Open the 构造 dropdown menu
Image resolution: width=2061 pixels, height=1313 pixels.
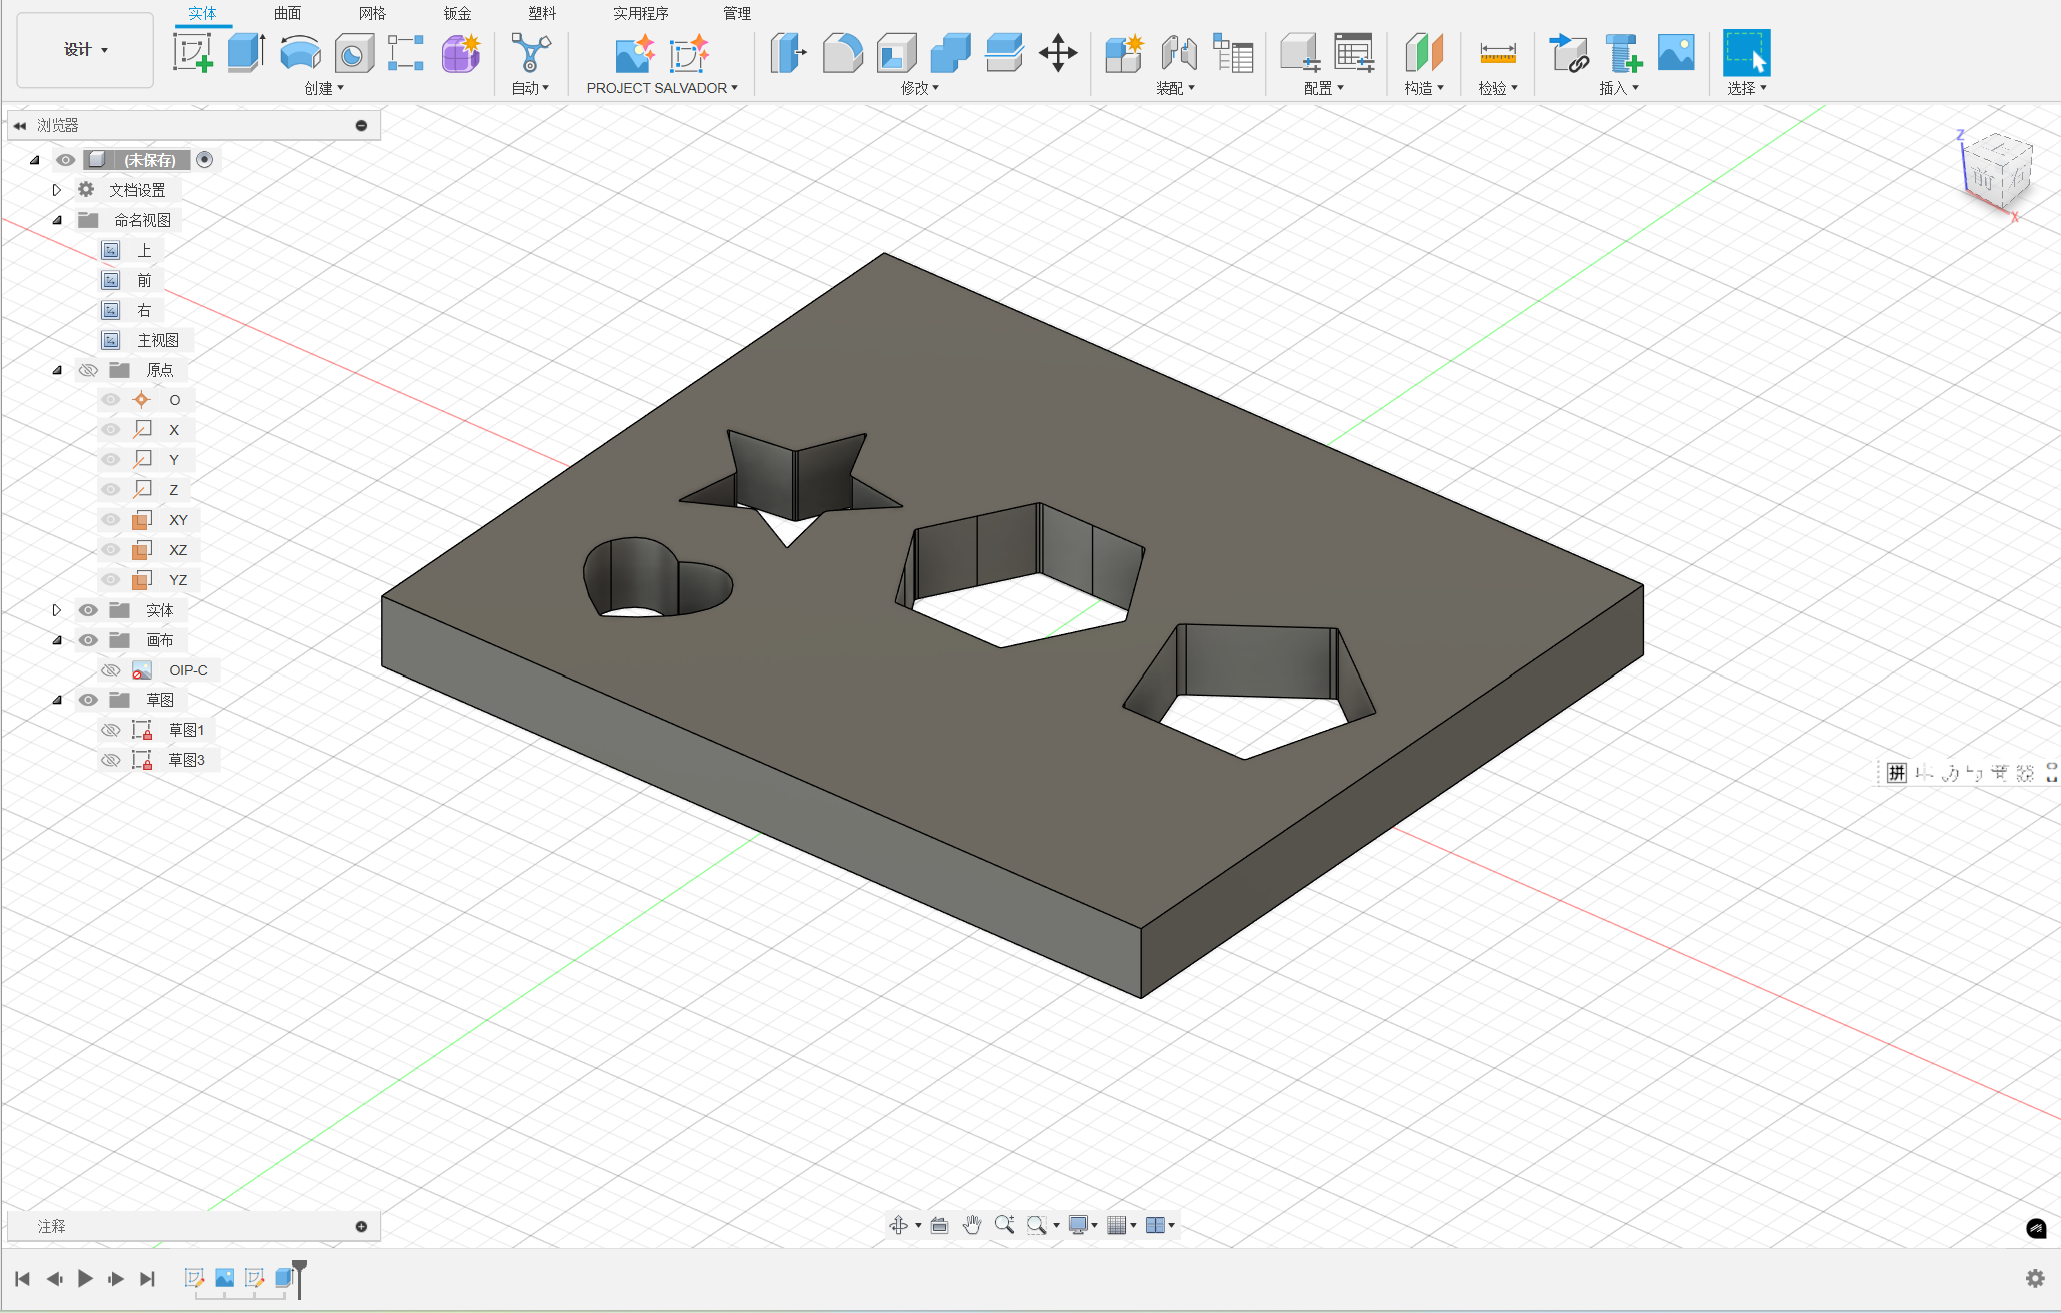click(x=1424, y=88)
